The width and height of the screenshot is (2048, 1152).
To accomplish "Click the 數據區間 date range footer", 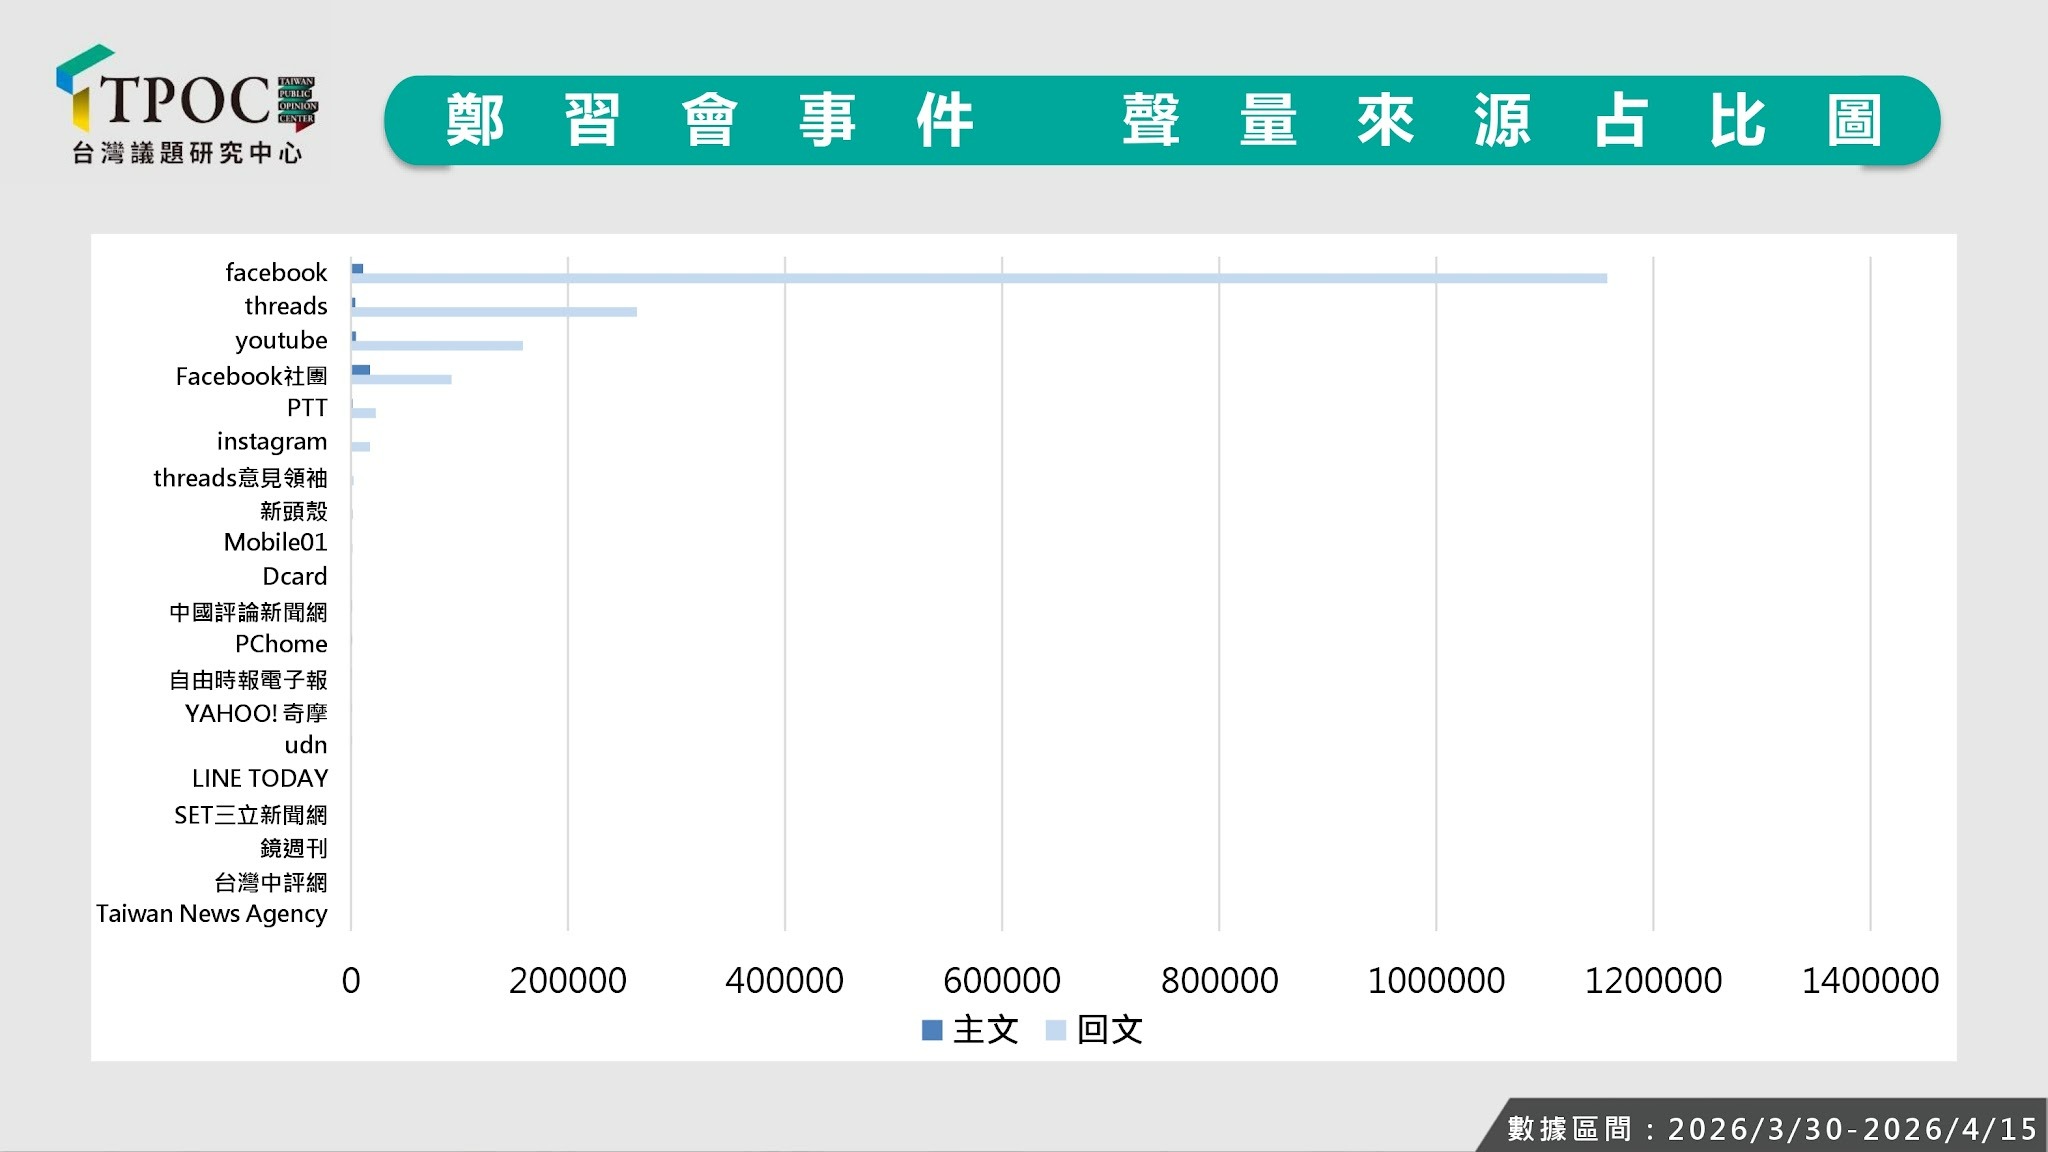I will coord(1771,1129).
